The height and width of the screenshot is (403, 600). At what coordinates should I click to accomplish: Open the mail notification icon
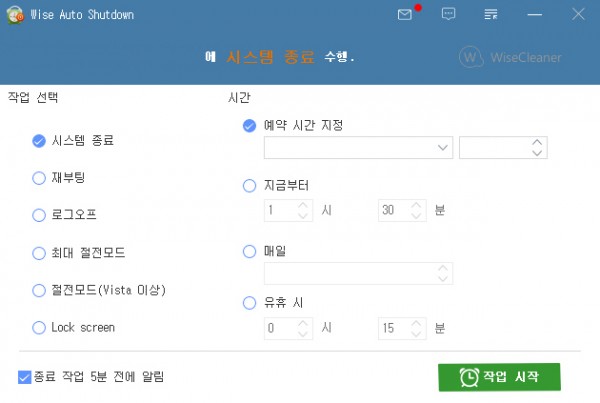point(405,15)
